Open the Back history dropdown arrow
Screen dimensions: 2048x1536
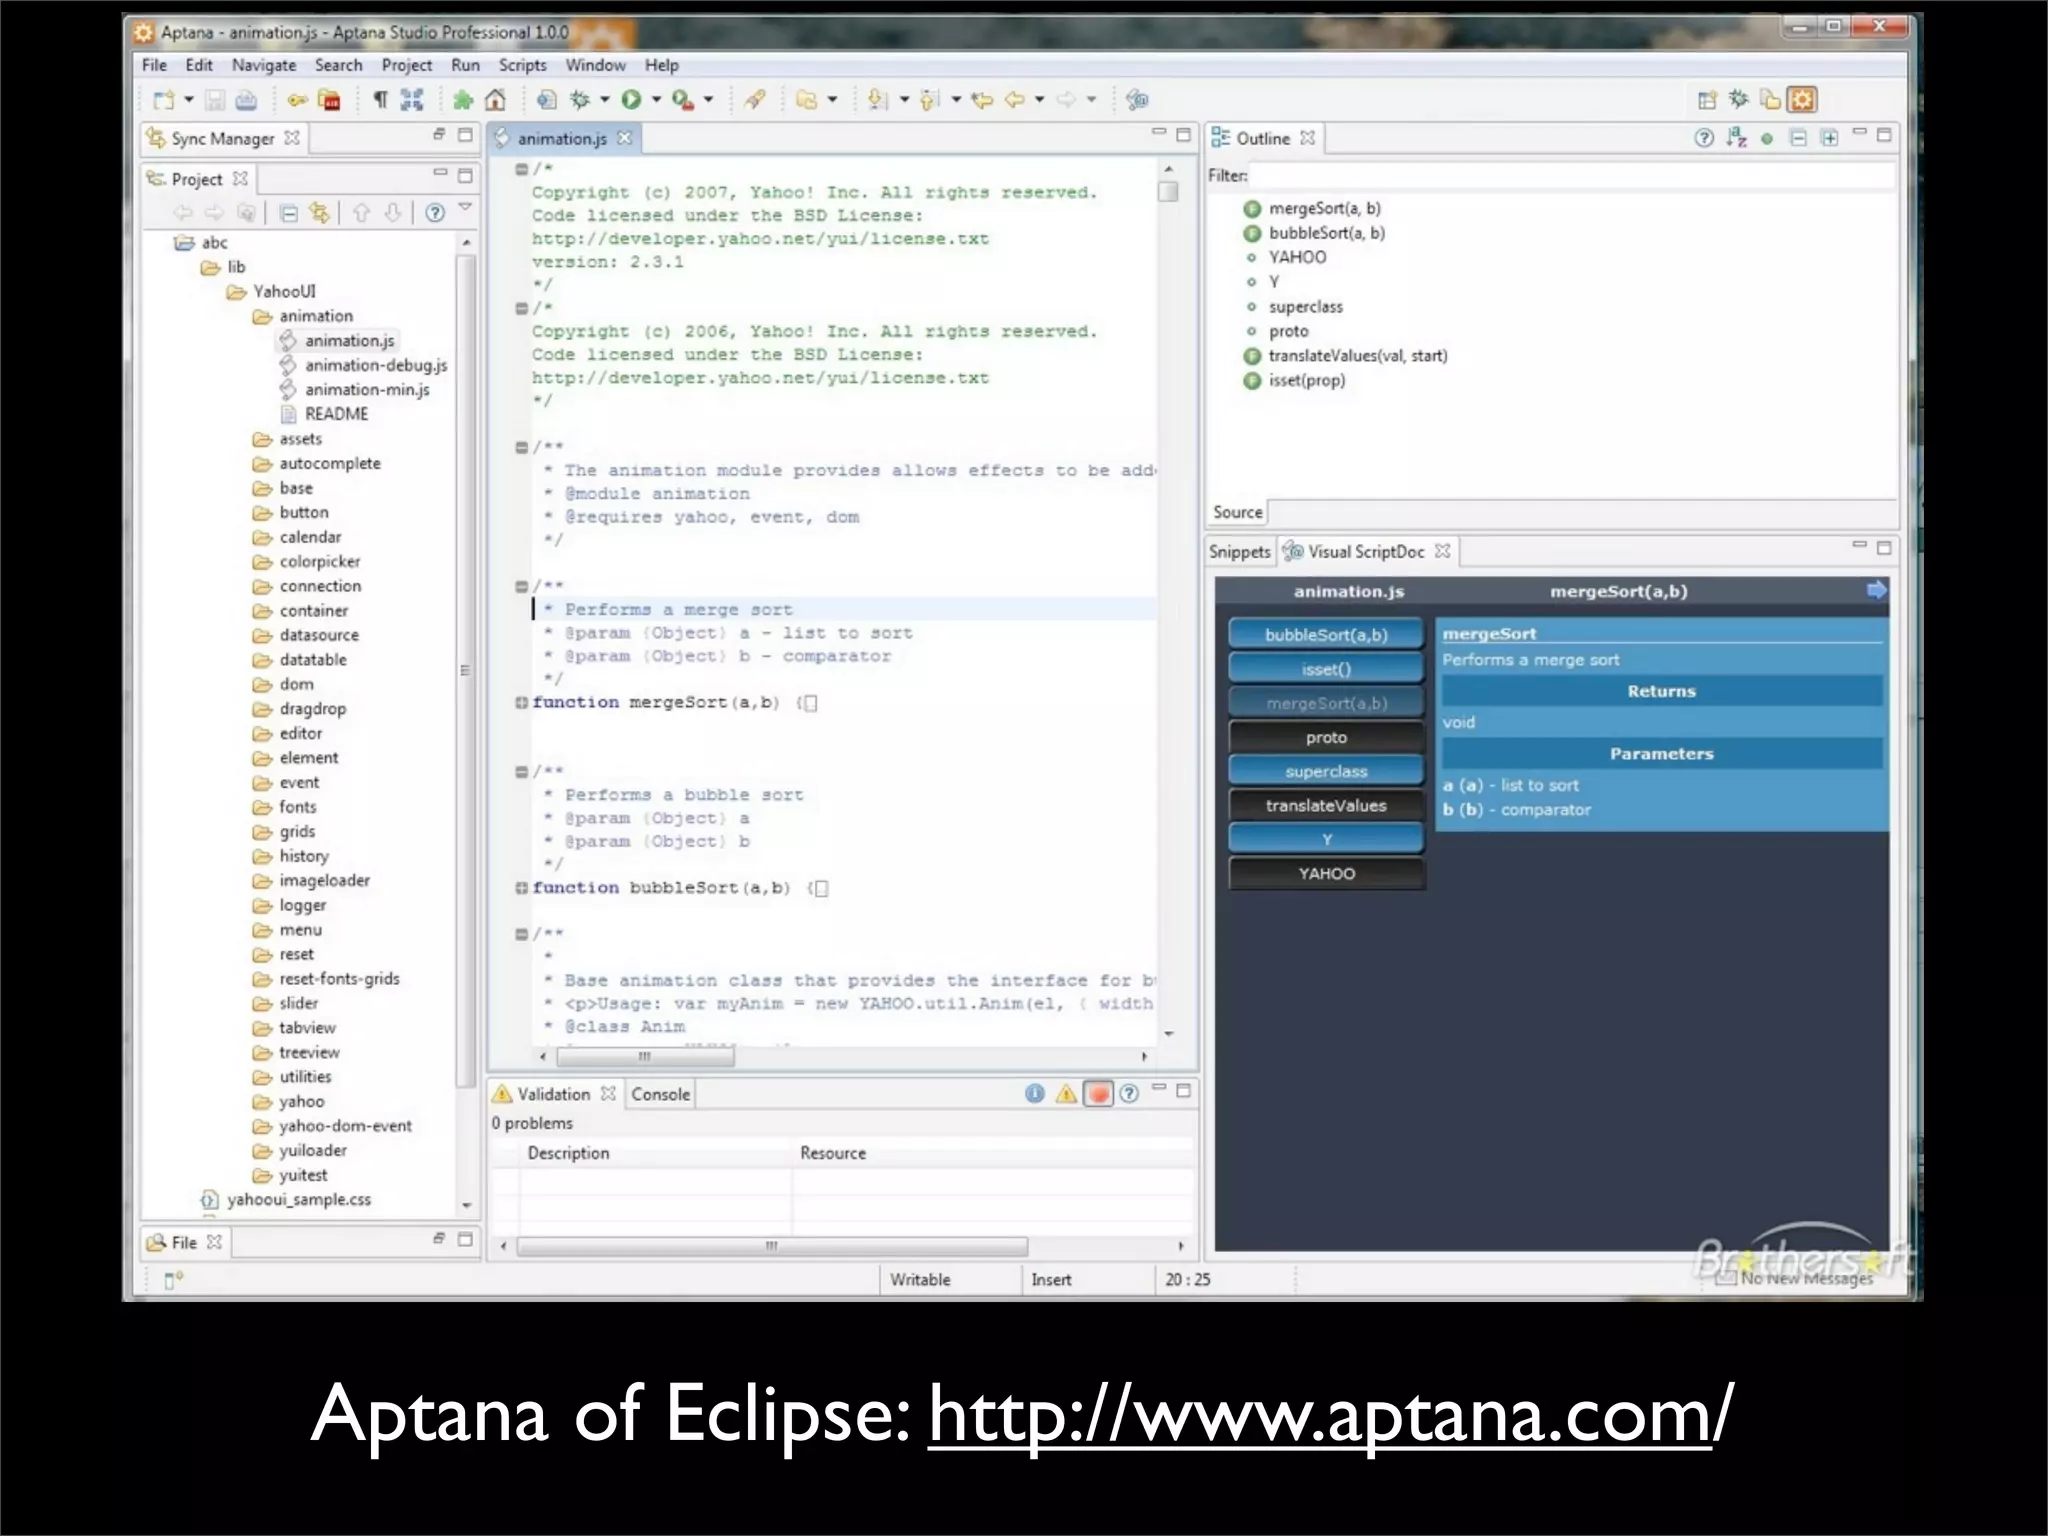click(1040, 99)
